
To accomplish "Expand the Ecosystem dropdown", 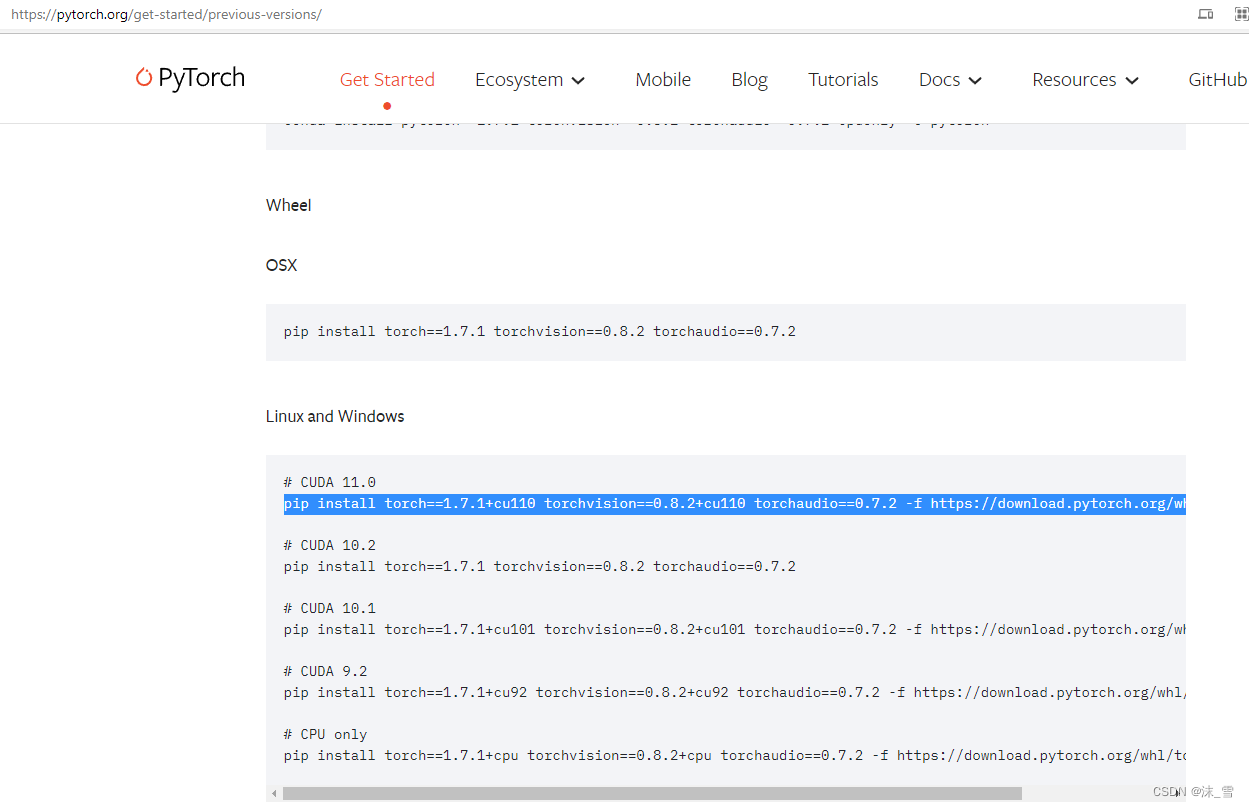I will point(530,79).
